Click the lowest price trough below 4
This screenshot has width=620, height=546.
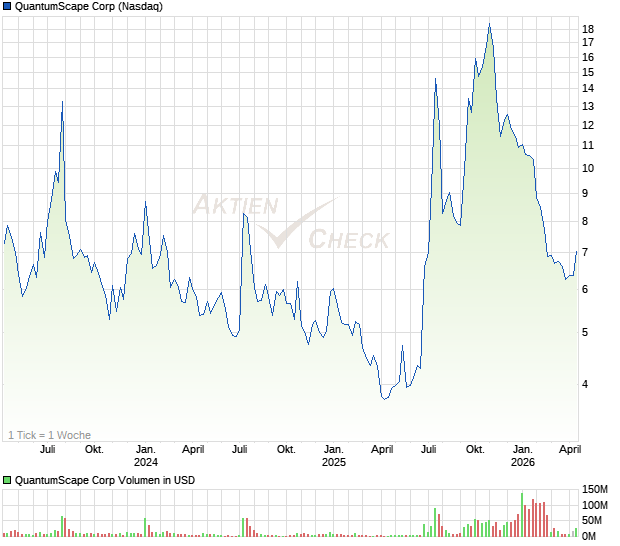384,398
